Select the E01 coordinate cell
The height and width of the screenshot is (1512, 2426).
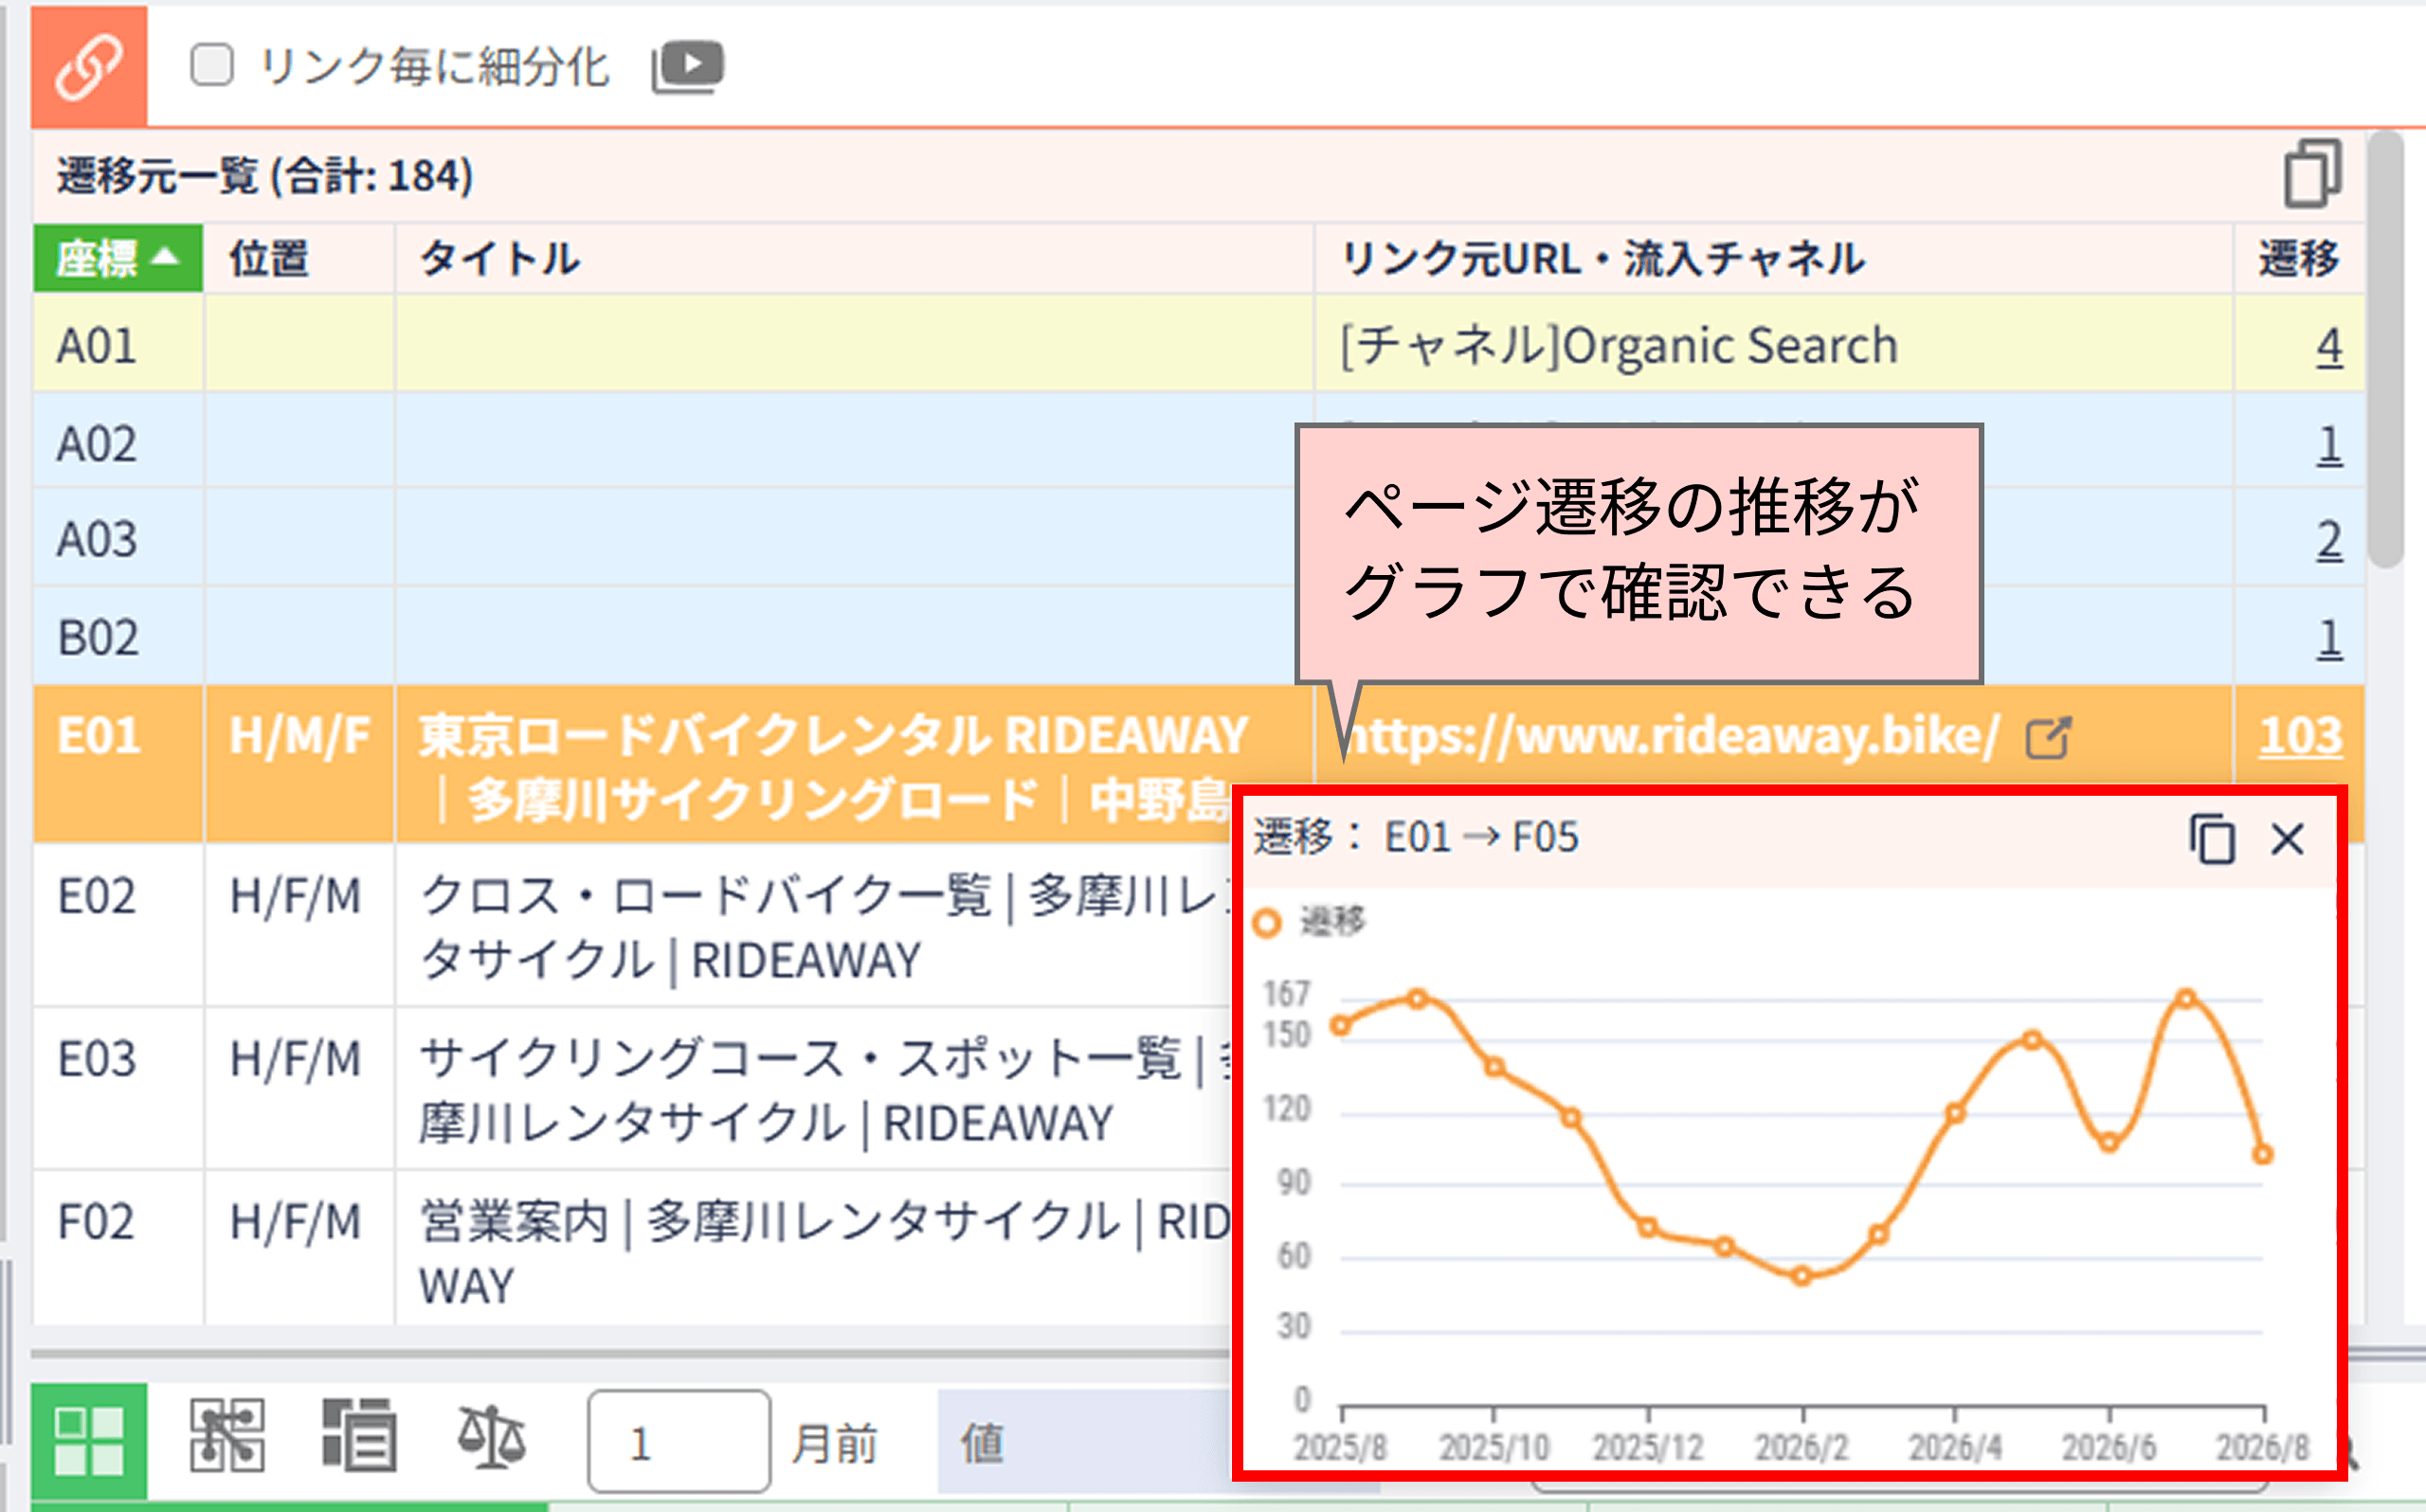pyautogui.click(x=118, y=764)
